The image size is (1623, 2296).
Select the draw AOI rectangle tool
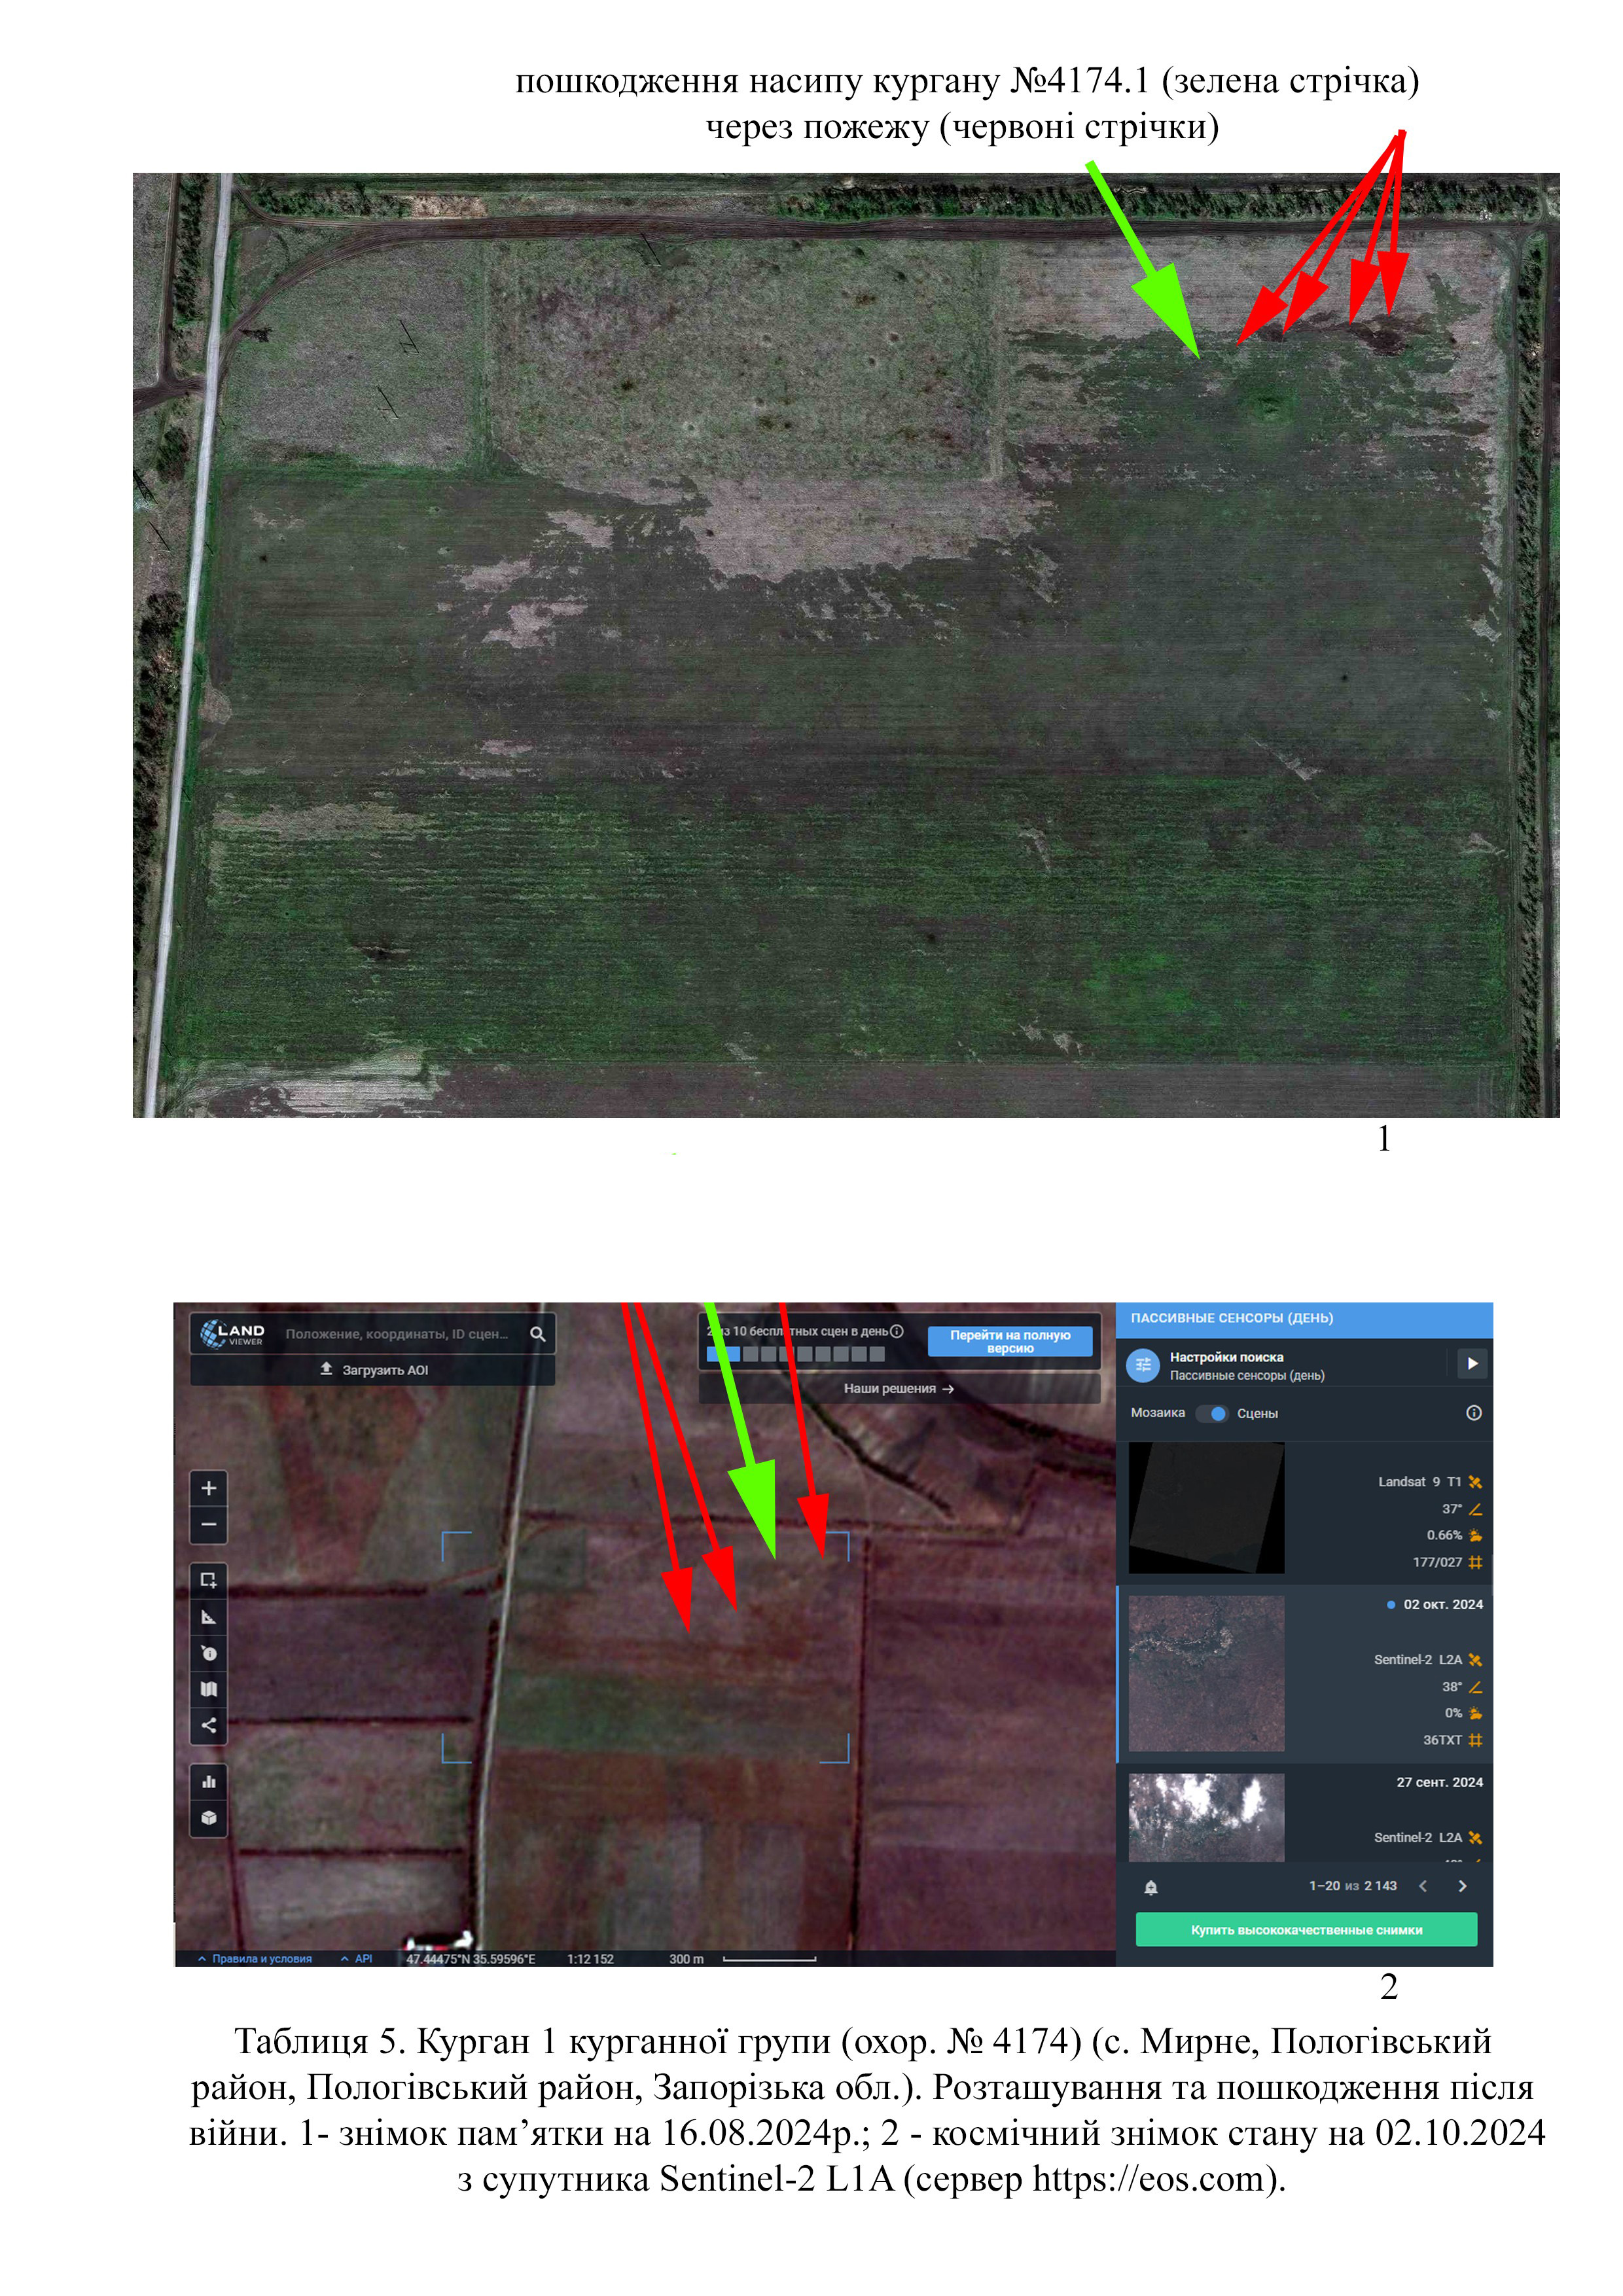tap(208, 1580)
